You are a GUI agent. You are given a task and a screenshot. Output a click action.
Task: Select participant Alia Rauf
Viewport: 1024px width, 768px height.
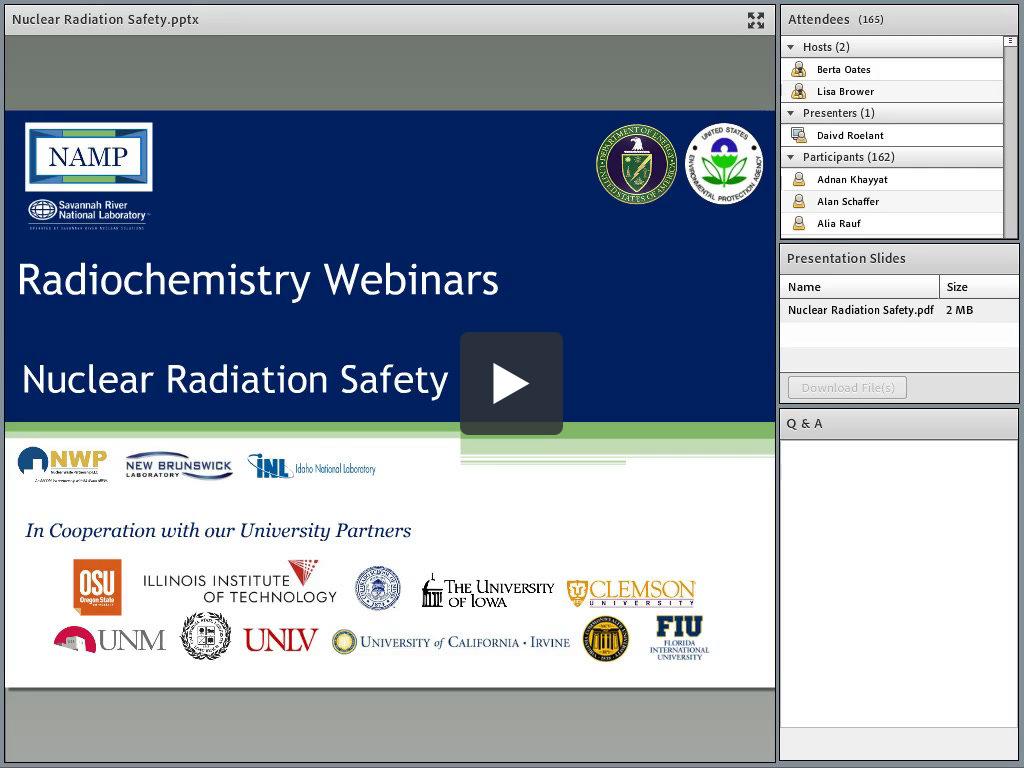coord(892,223)
